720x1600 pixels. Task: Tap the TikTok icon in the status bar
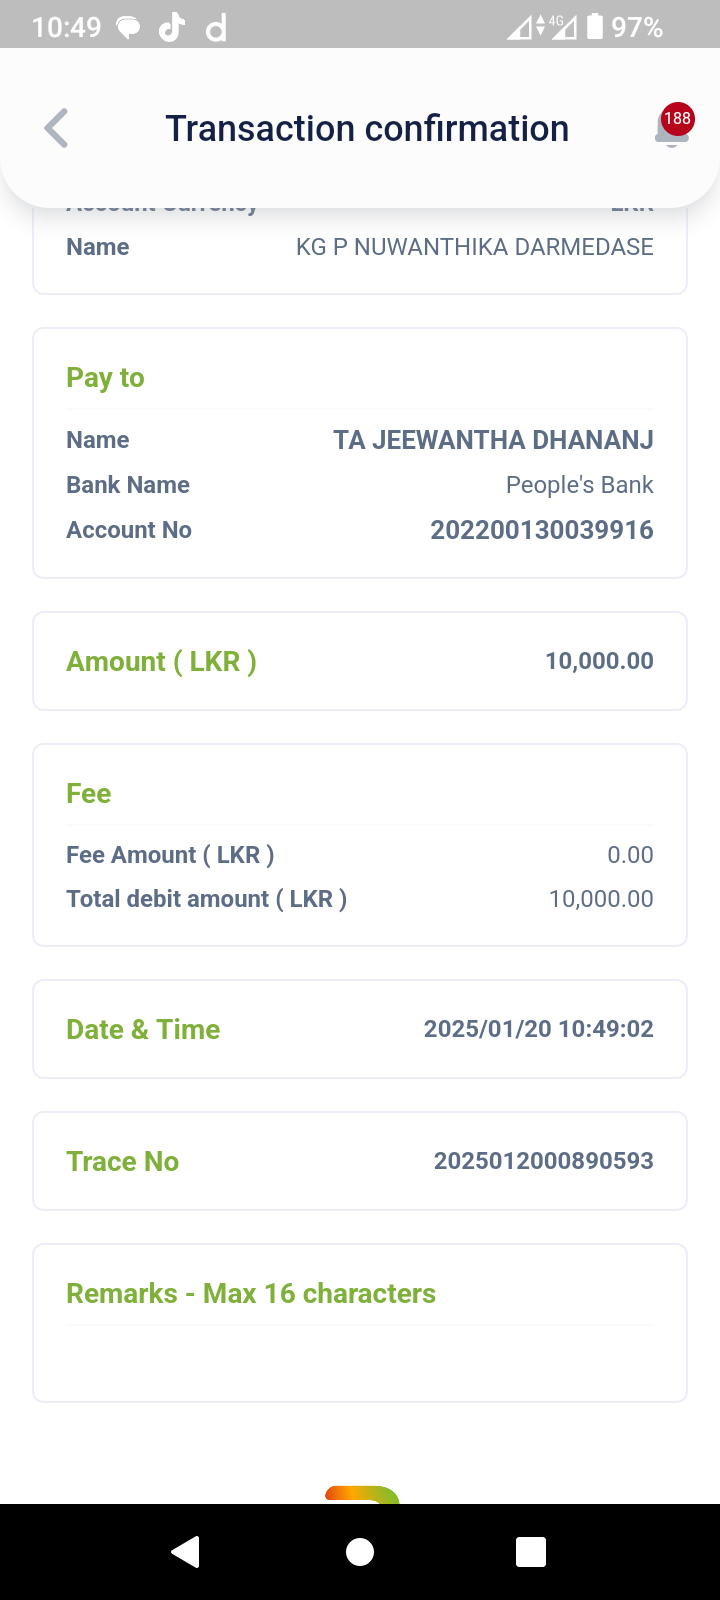click(172, 27)
